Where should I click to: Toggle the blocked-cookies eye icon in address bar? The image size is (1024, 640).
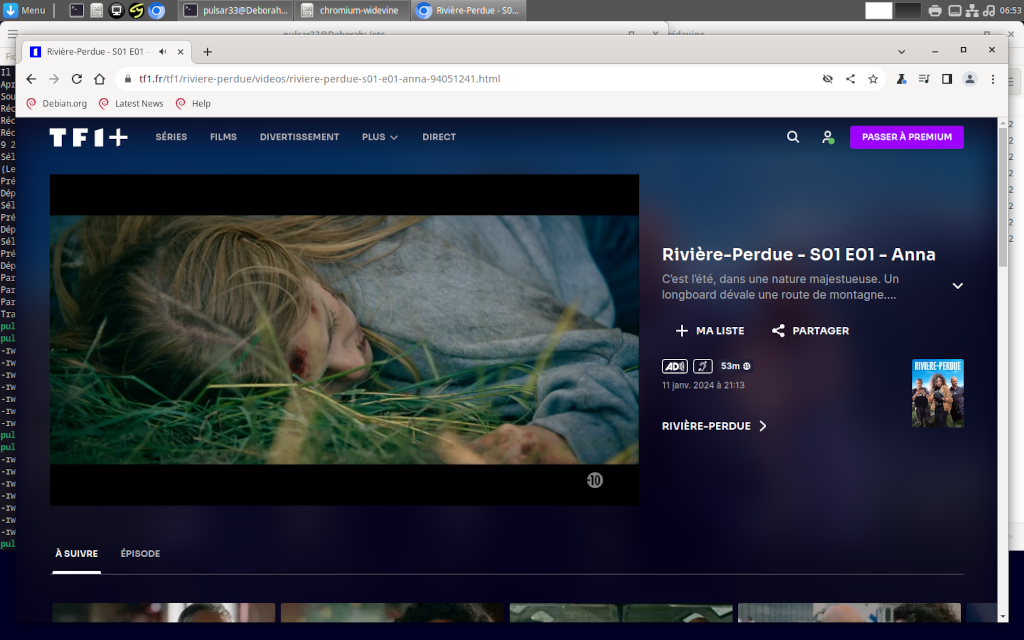[x=826, y=77]
